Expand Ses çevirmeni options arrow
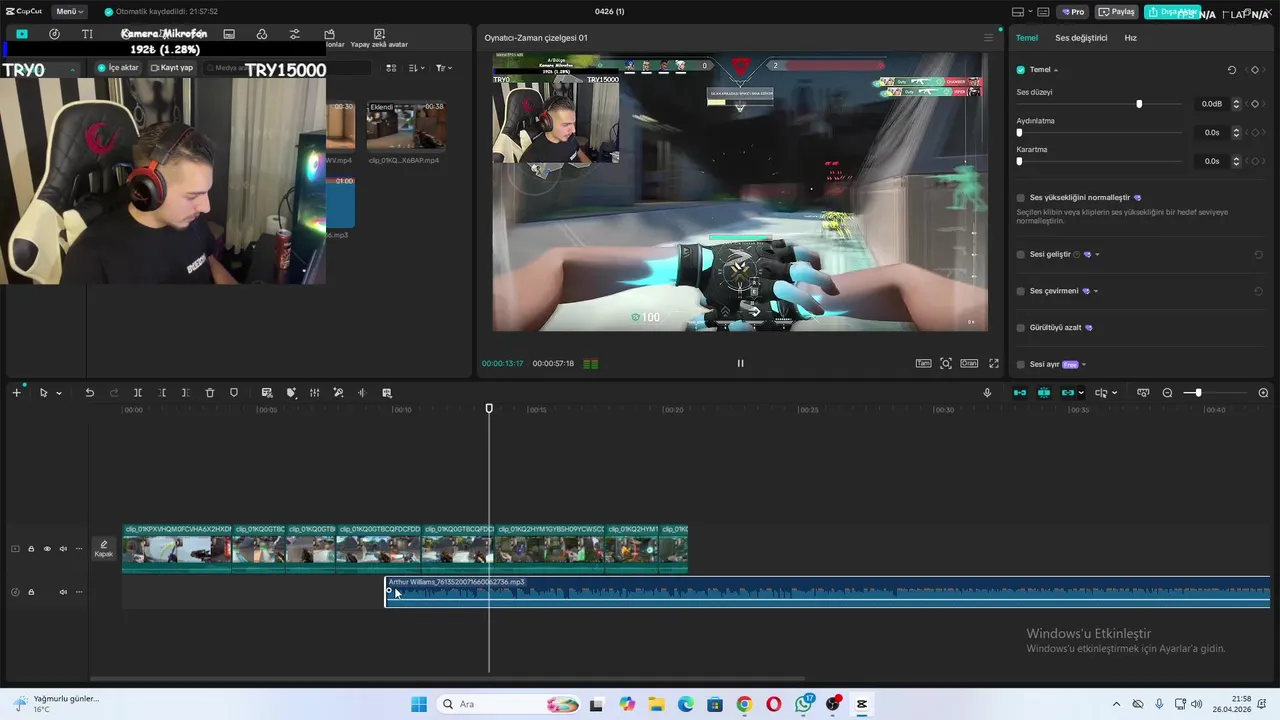The image size is (1280, 720). (1096, 291)
